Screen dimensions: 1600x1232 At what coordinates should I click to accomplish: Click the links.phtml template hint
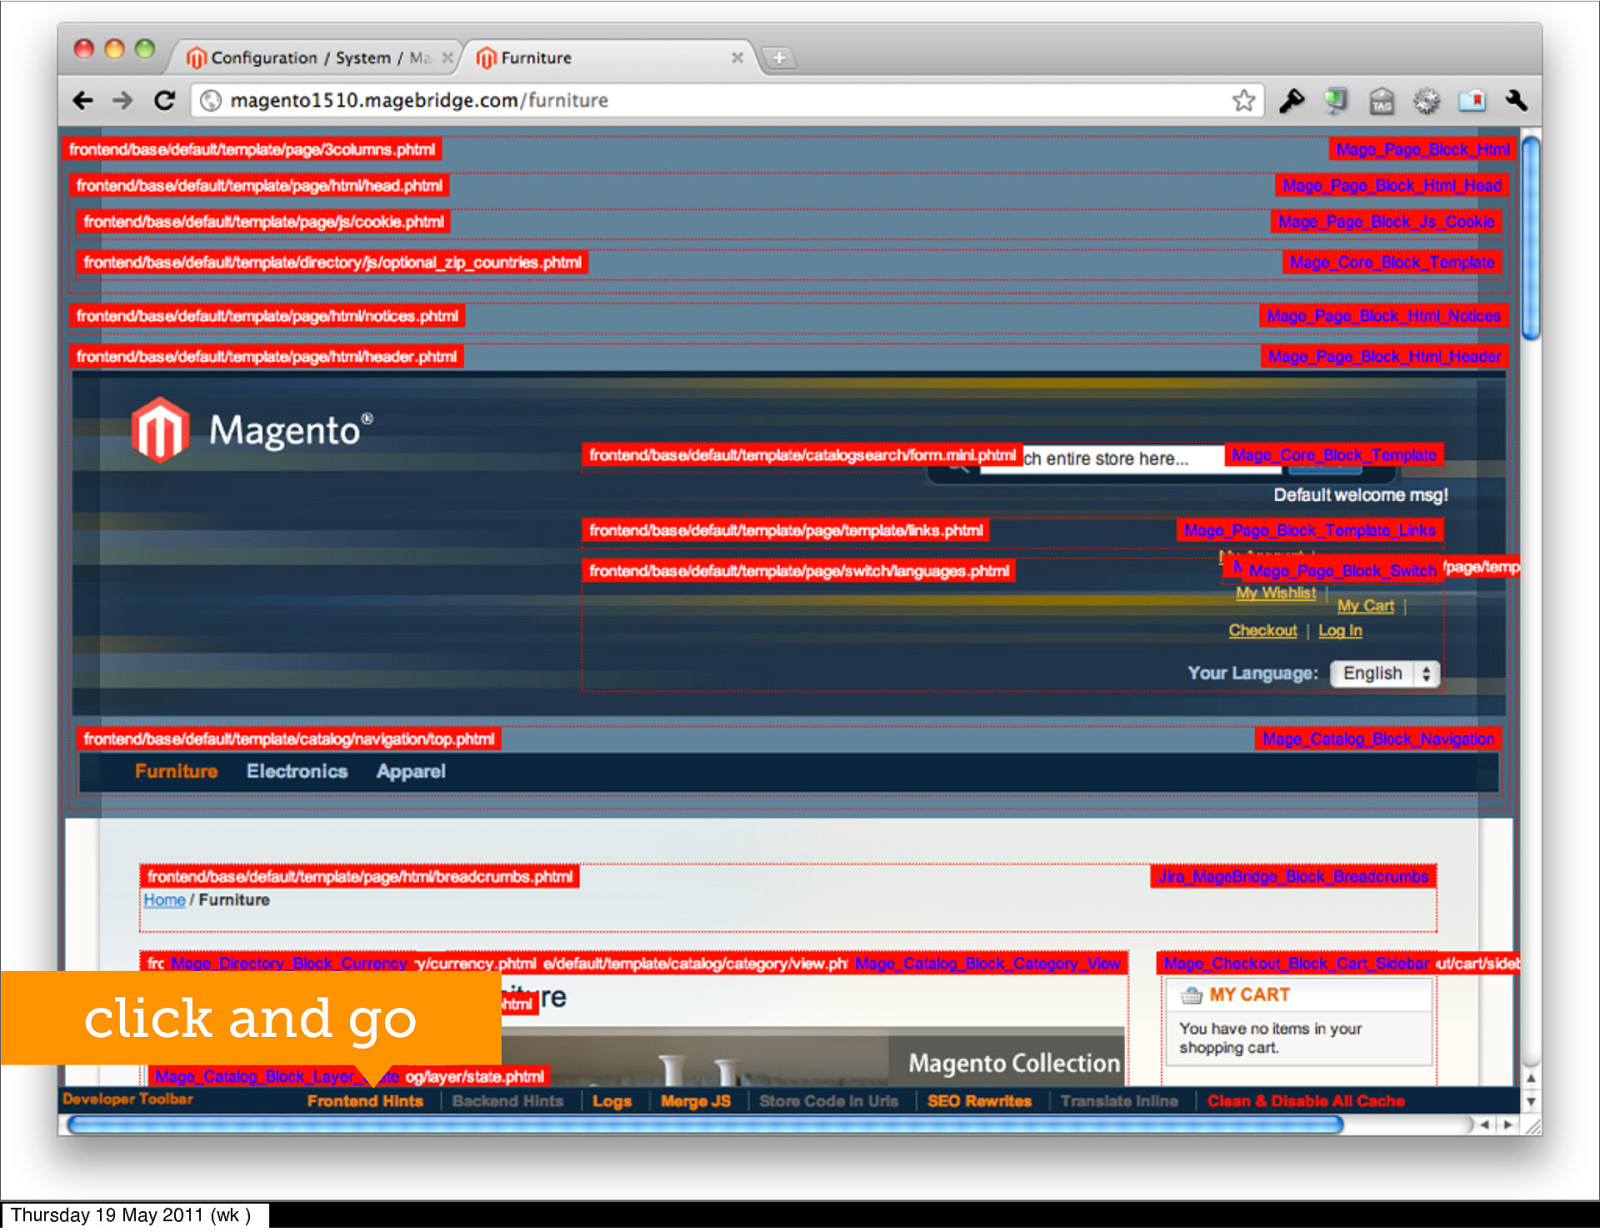coord(786,531)
